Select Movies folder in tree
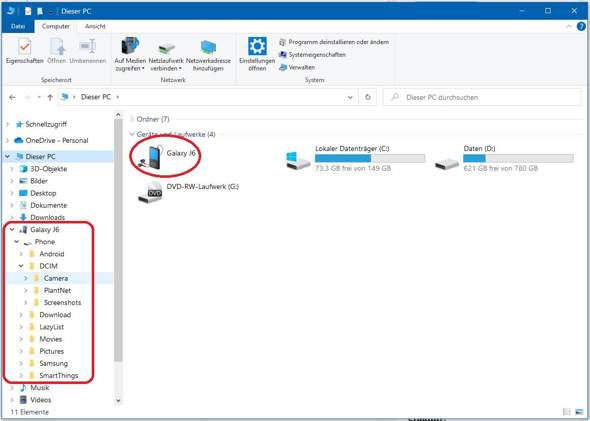Image resolution: width=590 pixels, height=421 pixels. (50, 339)
